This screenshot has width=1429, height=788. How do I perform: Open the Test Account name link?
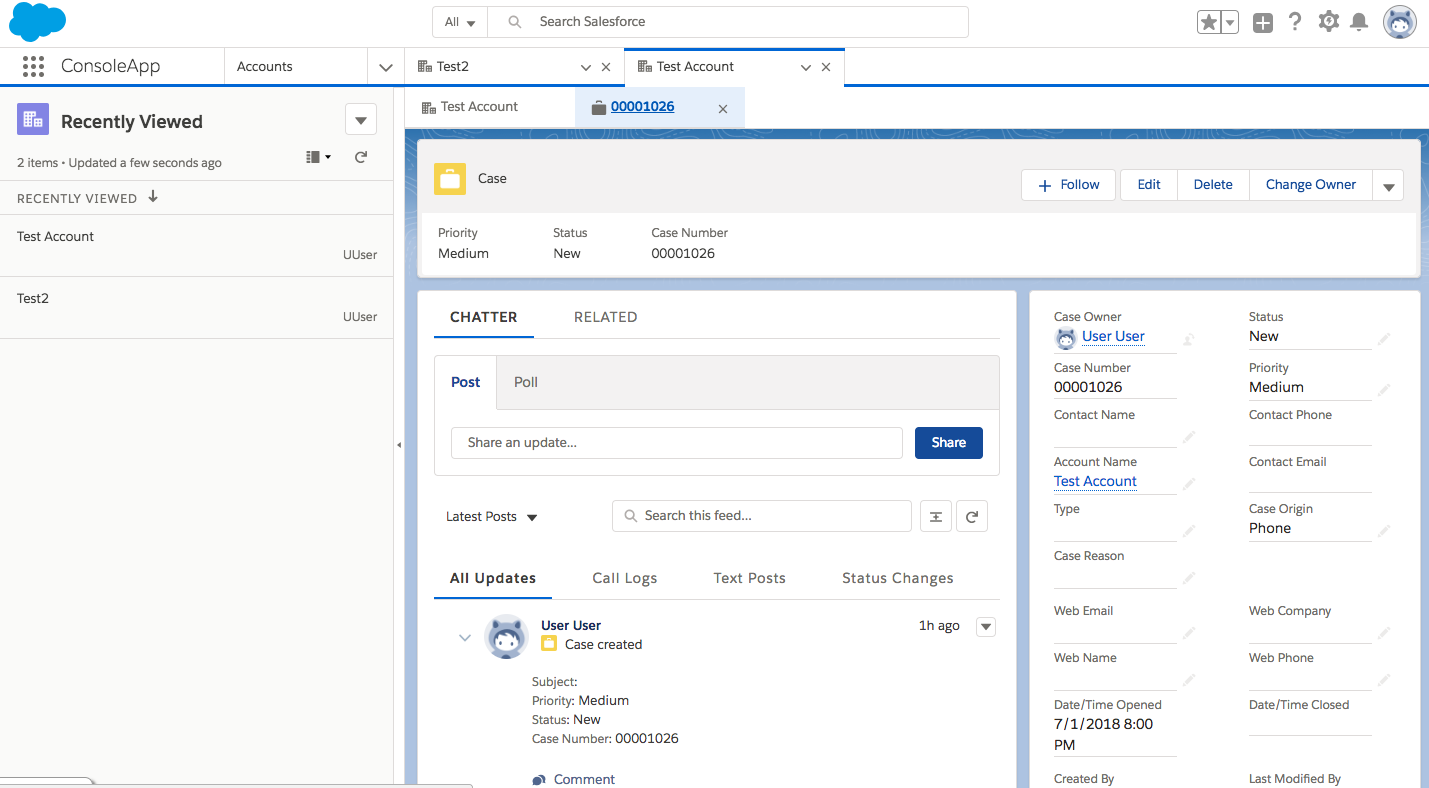[x=1095, y=481]
